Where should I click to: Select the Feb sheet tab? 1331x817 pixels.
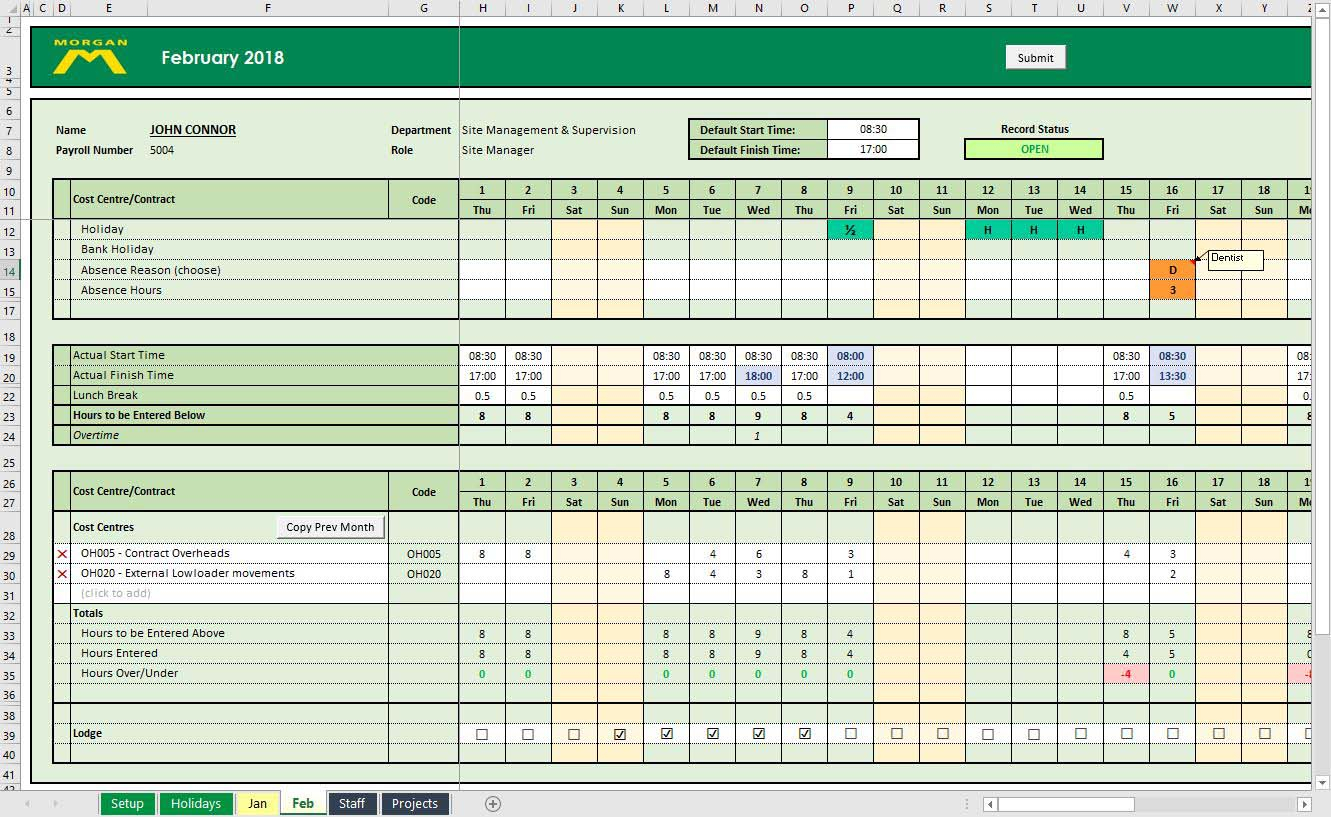[303, 804]
